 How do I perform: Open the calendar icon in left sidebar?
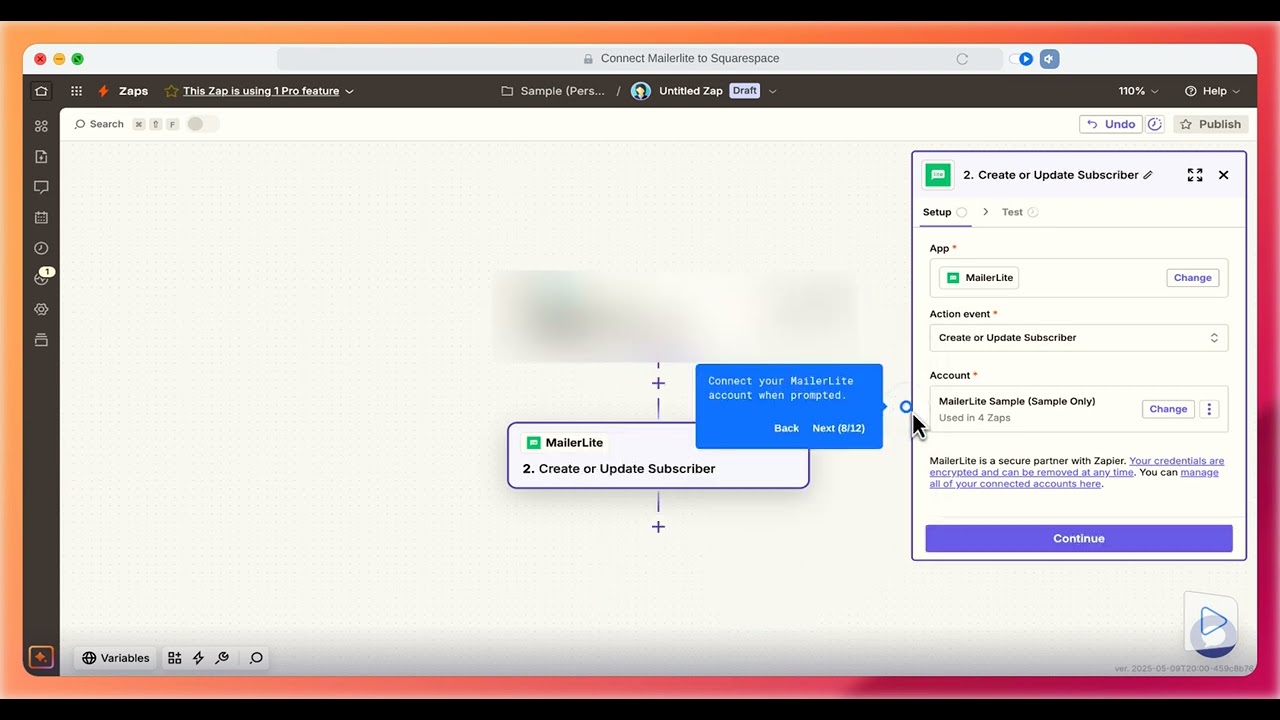click(41, 217)
